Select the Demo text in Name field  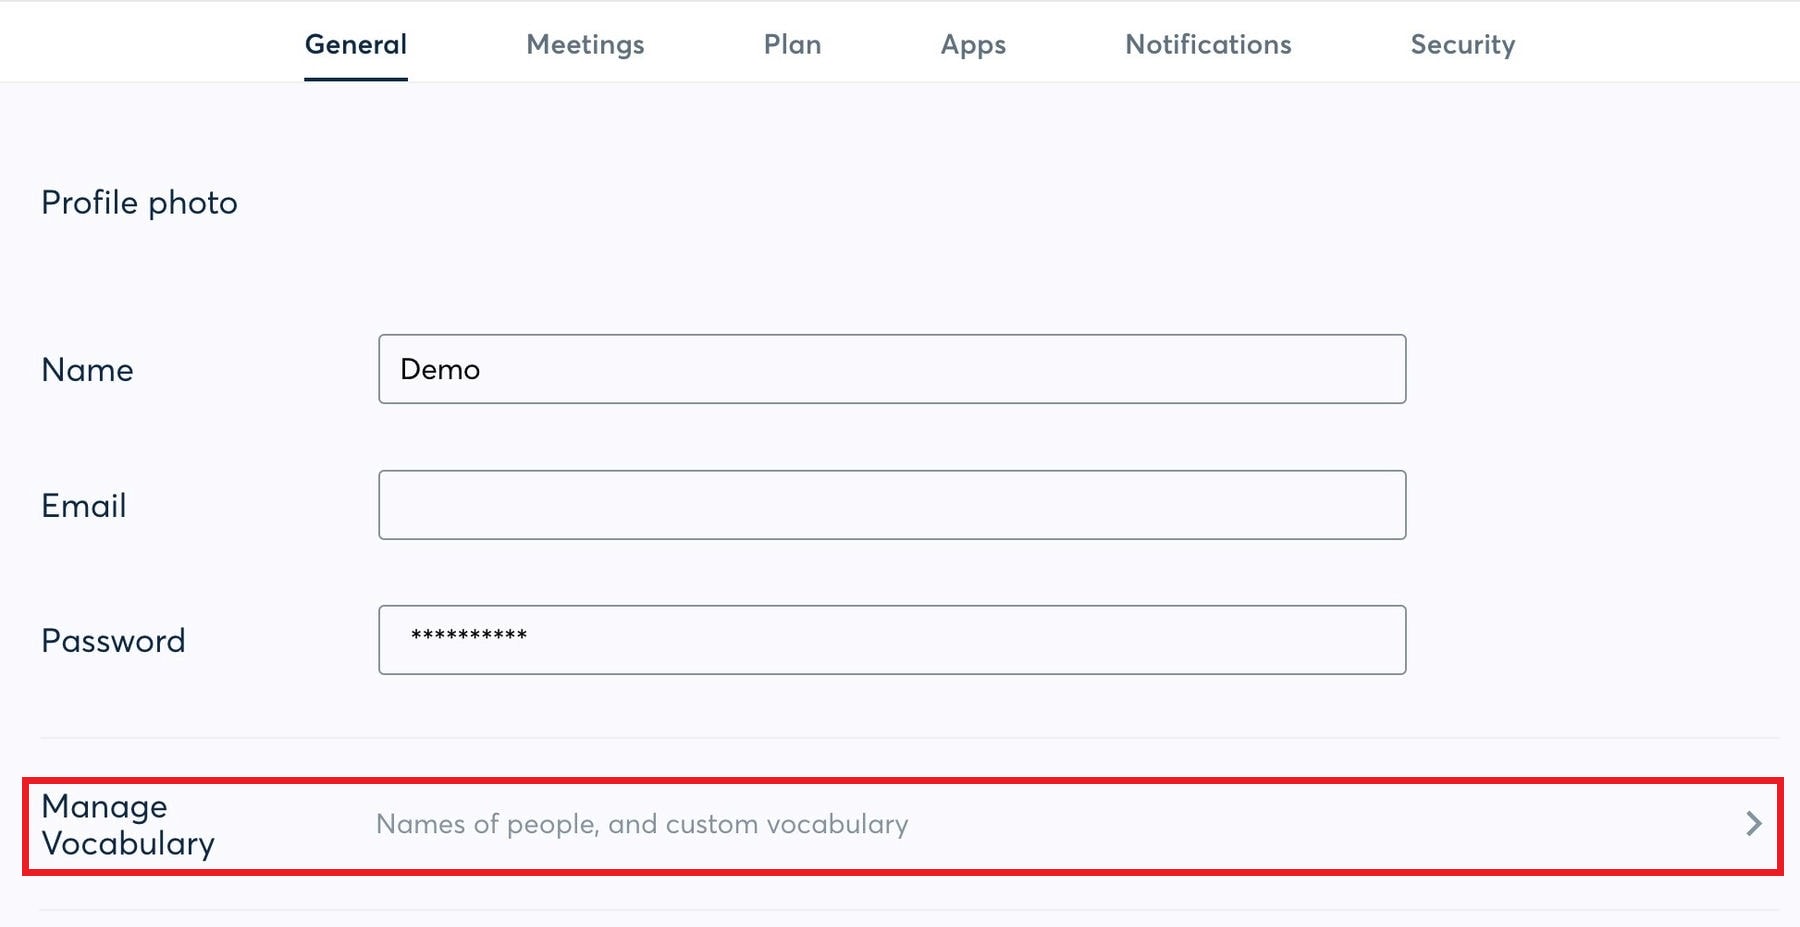click(x=439, y=369)
